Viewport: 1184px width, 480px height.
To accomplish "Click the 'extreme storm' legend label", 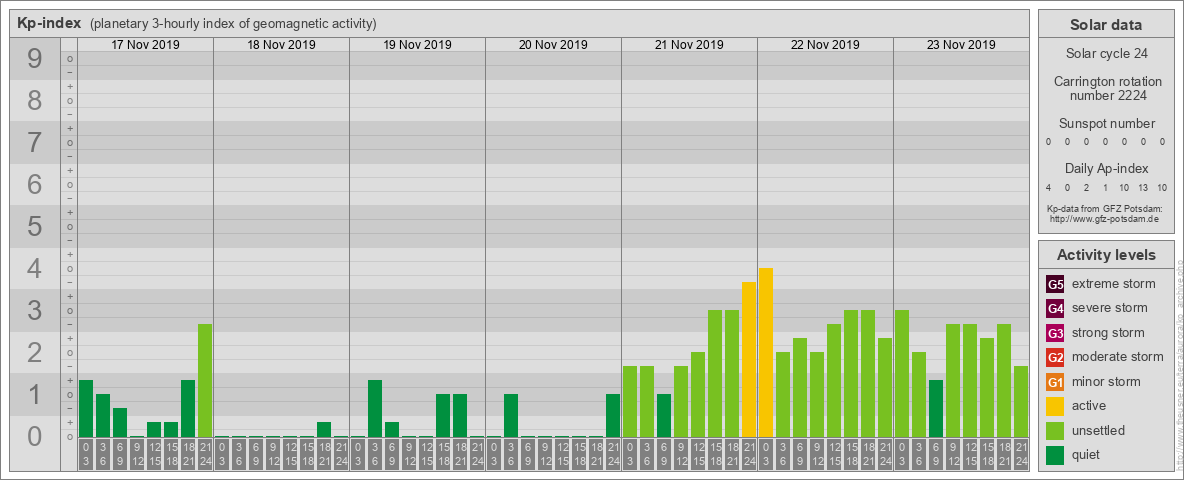I will (1114, 284).
